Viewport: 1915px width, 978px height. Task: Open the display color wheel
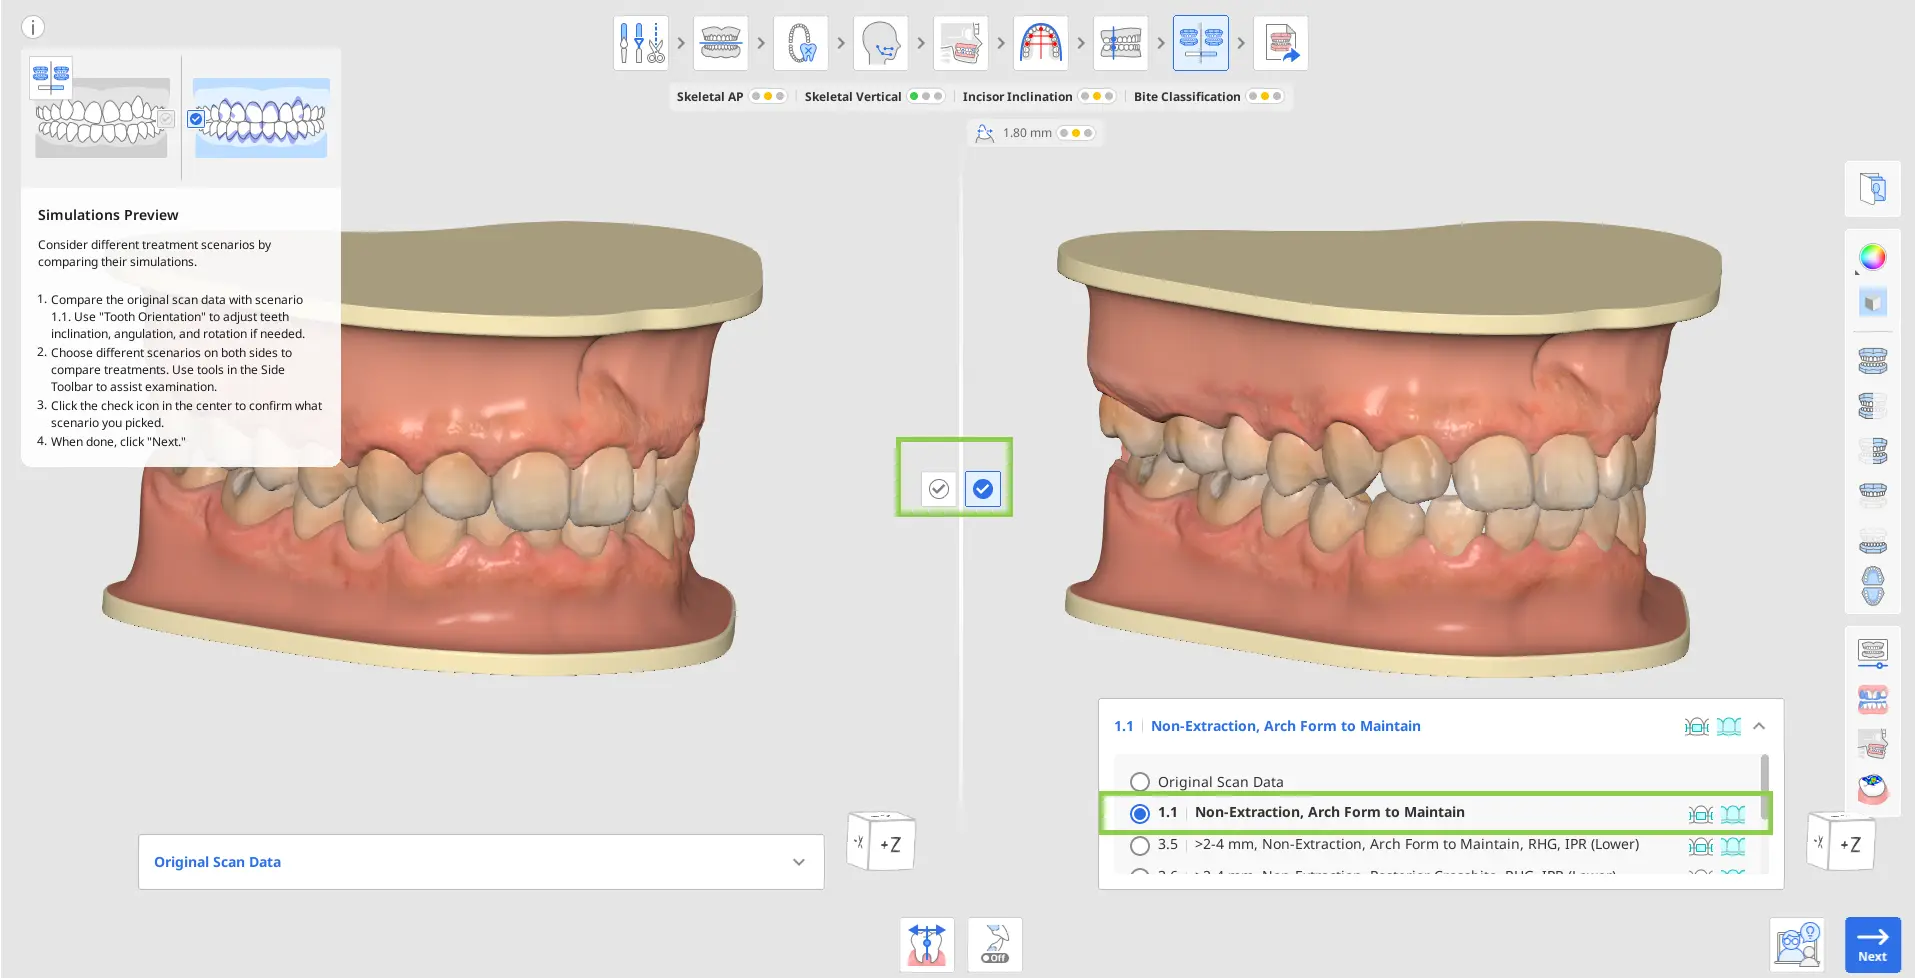1873,257
